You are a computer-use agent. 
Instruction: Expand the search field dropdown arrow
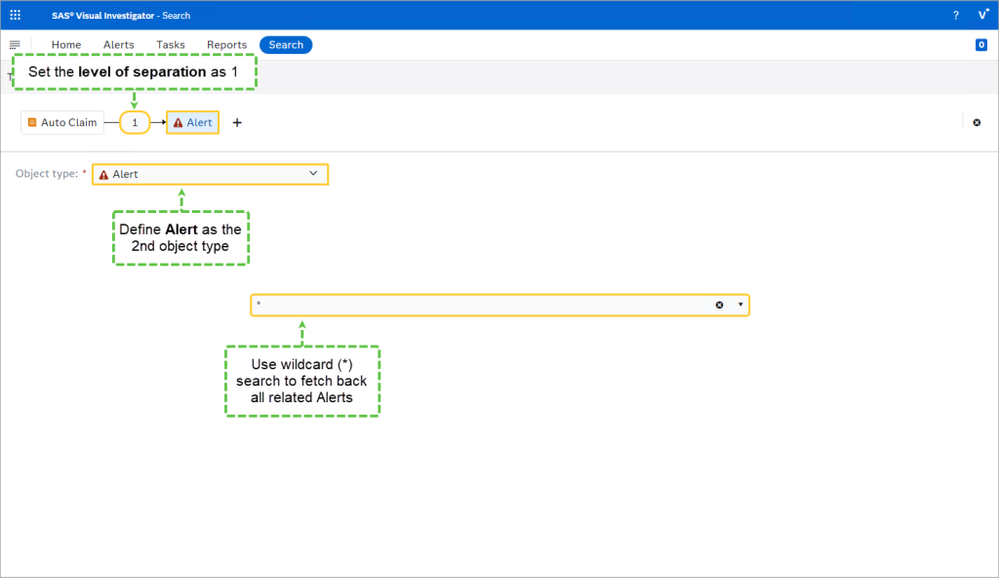(x=740, y=305)
